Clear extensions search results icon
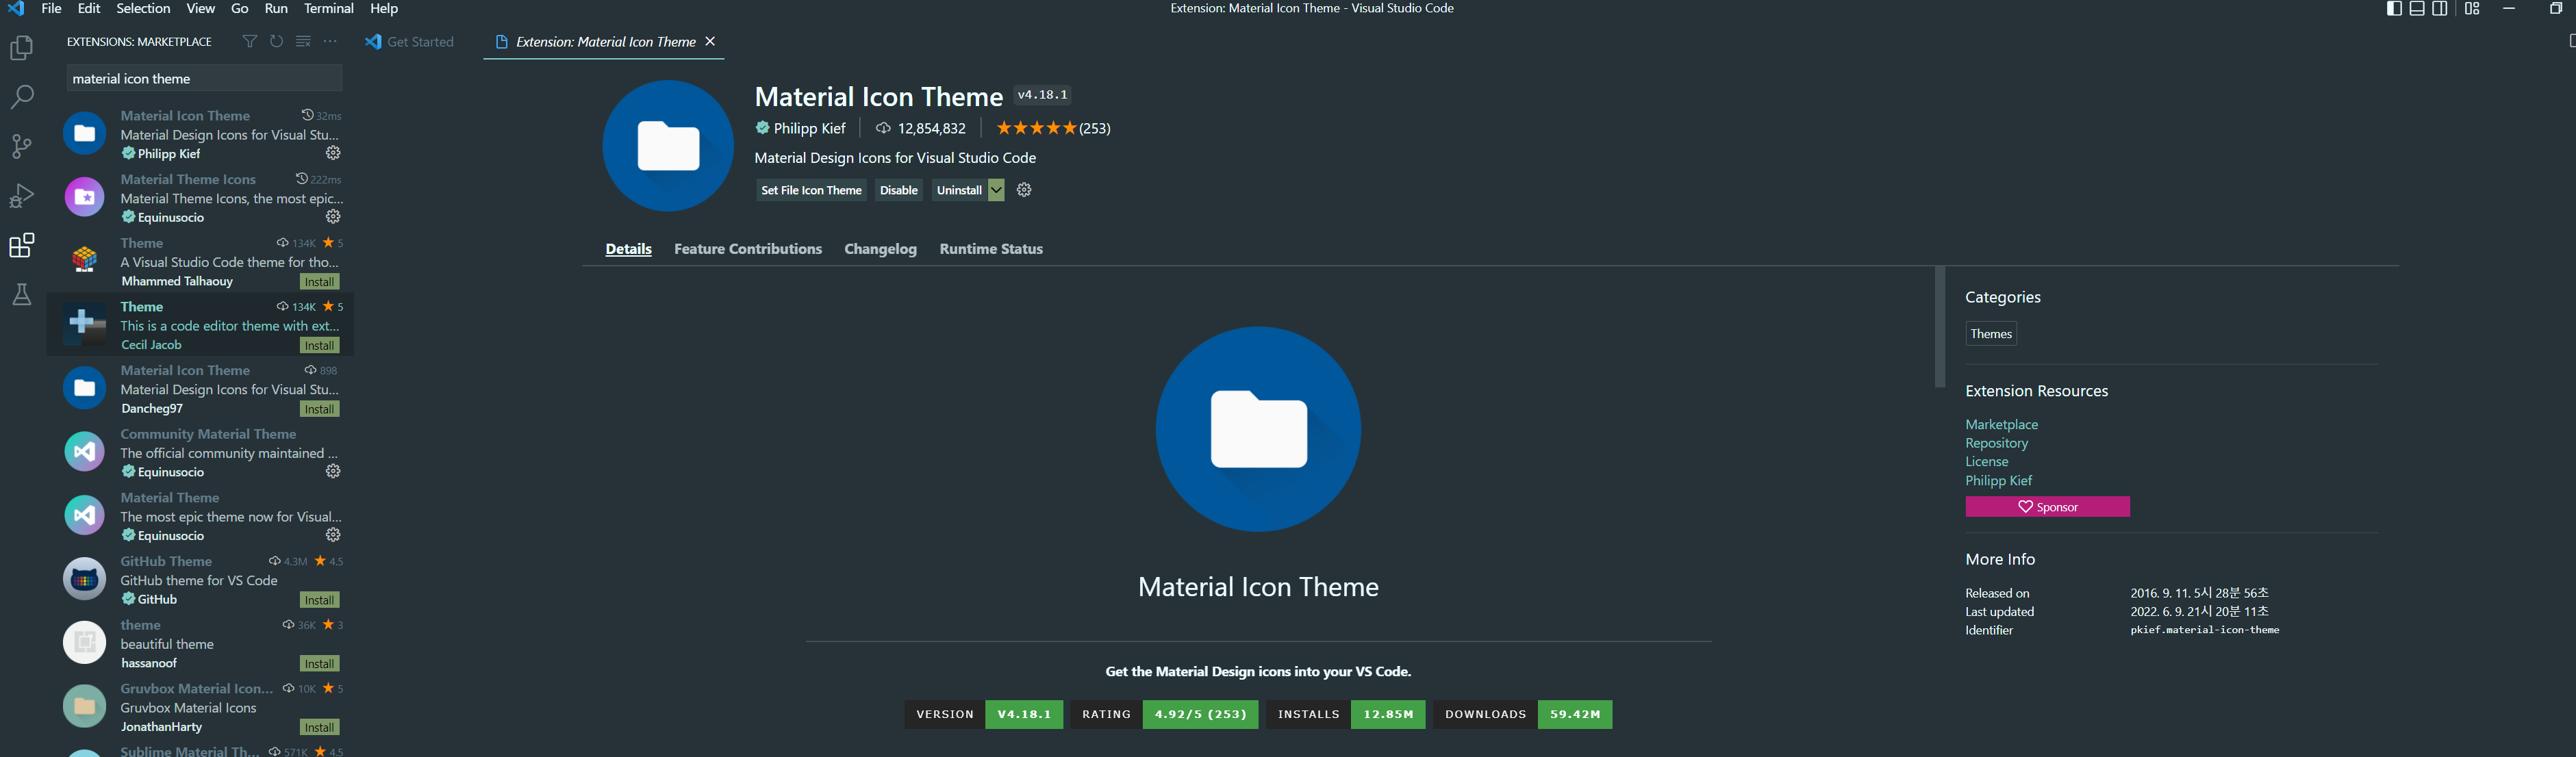 pyautogui.click(x=303, y=41)
